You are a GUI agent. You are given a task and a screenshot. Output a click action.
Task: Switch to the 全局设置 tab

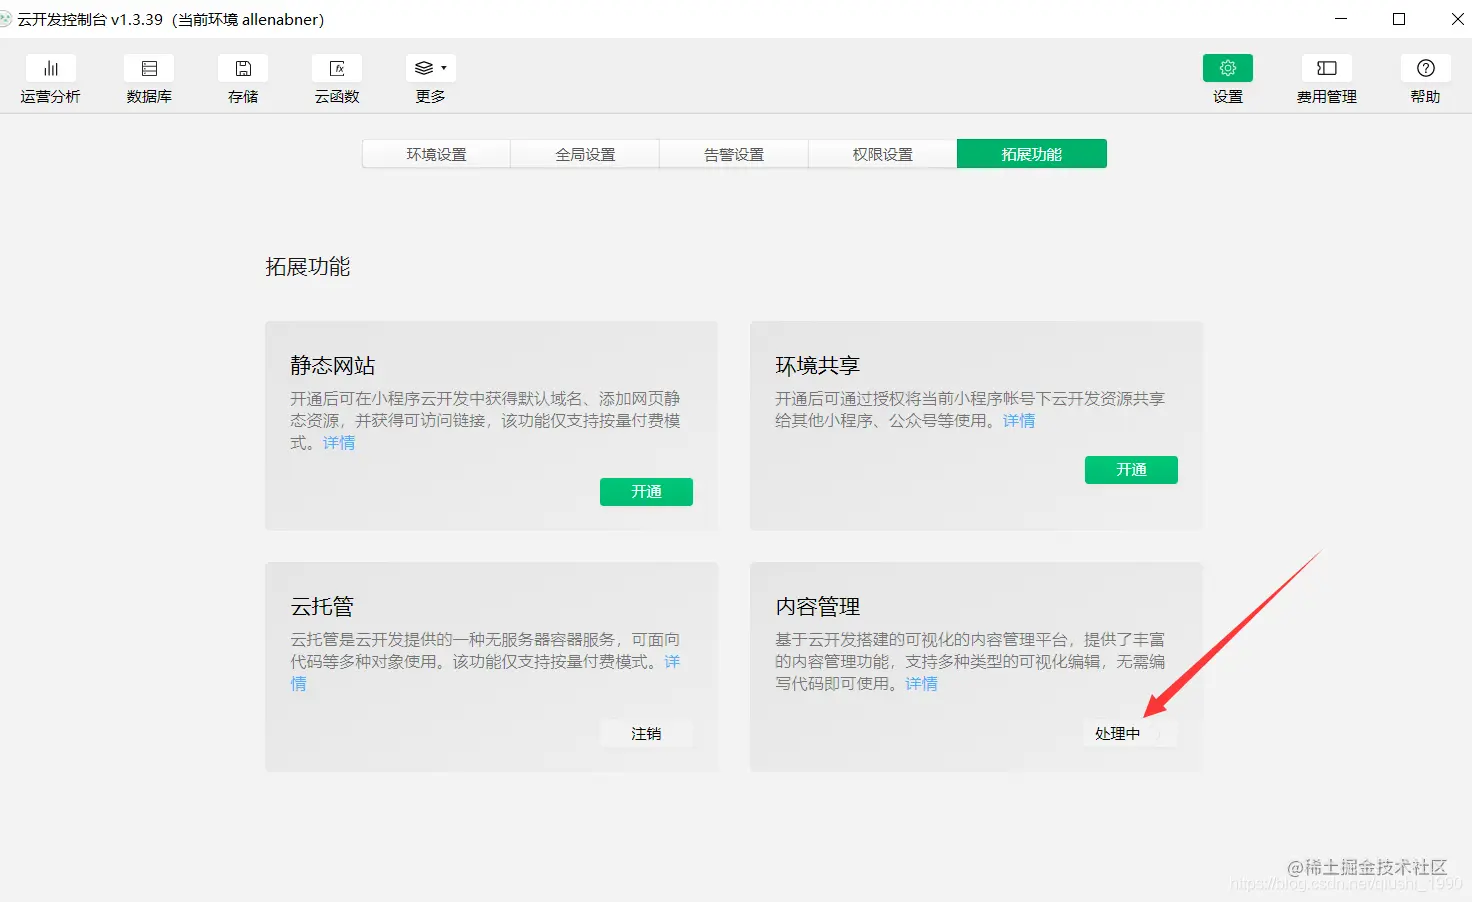585,154
